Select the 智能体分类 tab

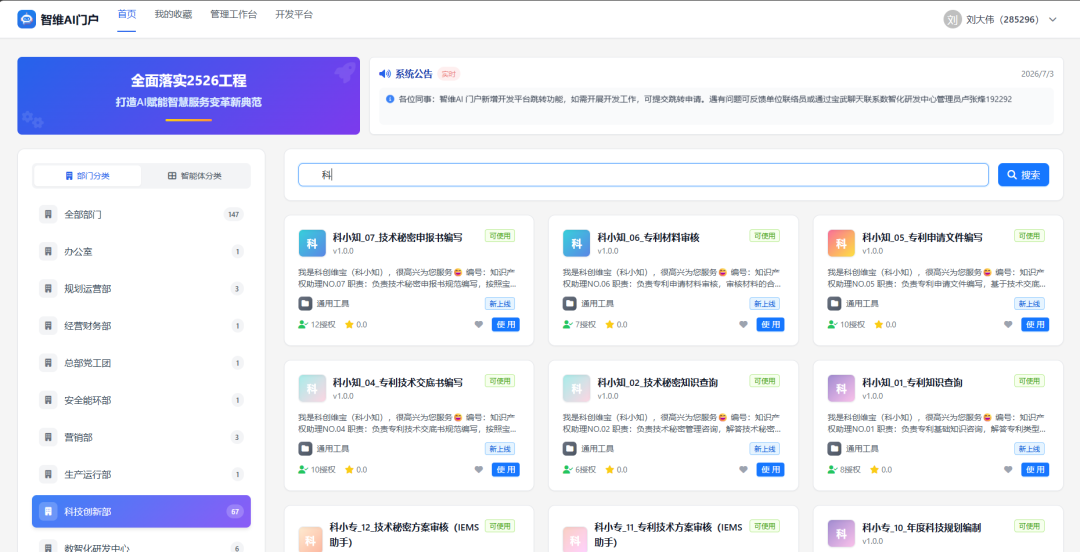tap(195, 176)
